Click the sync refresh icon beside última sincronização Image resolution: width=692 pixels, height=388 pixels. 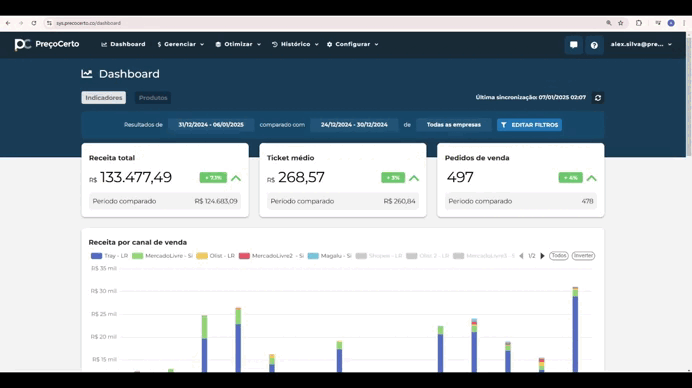(598, 98)
